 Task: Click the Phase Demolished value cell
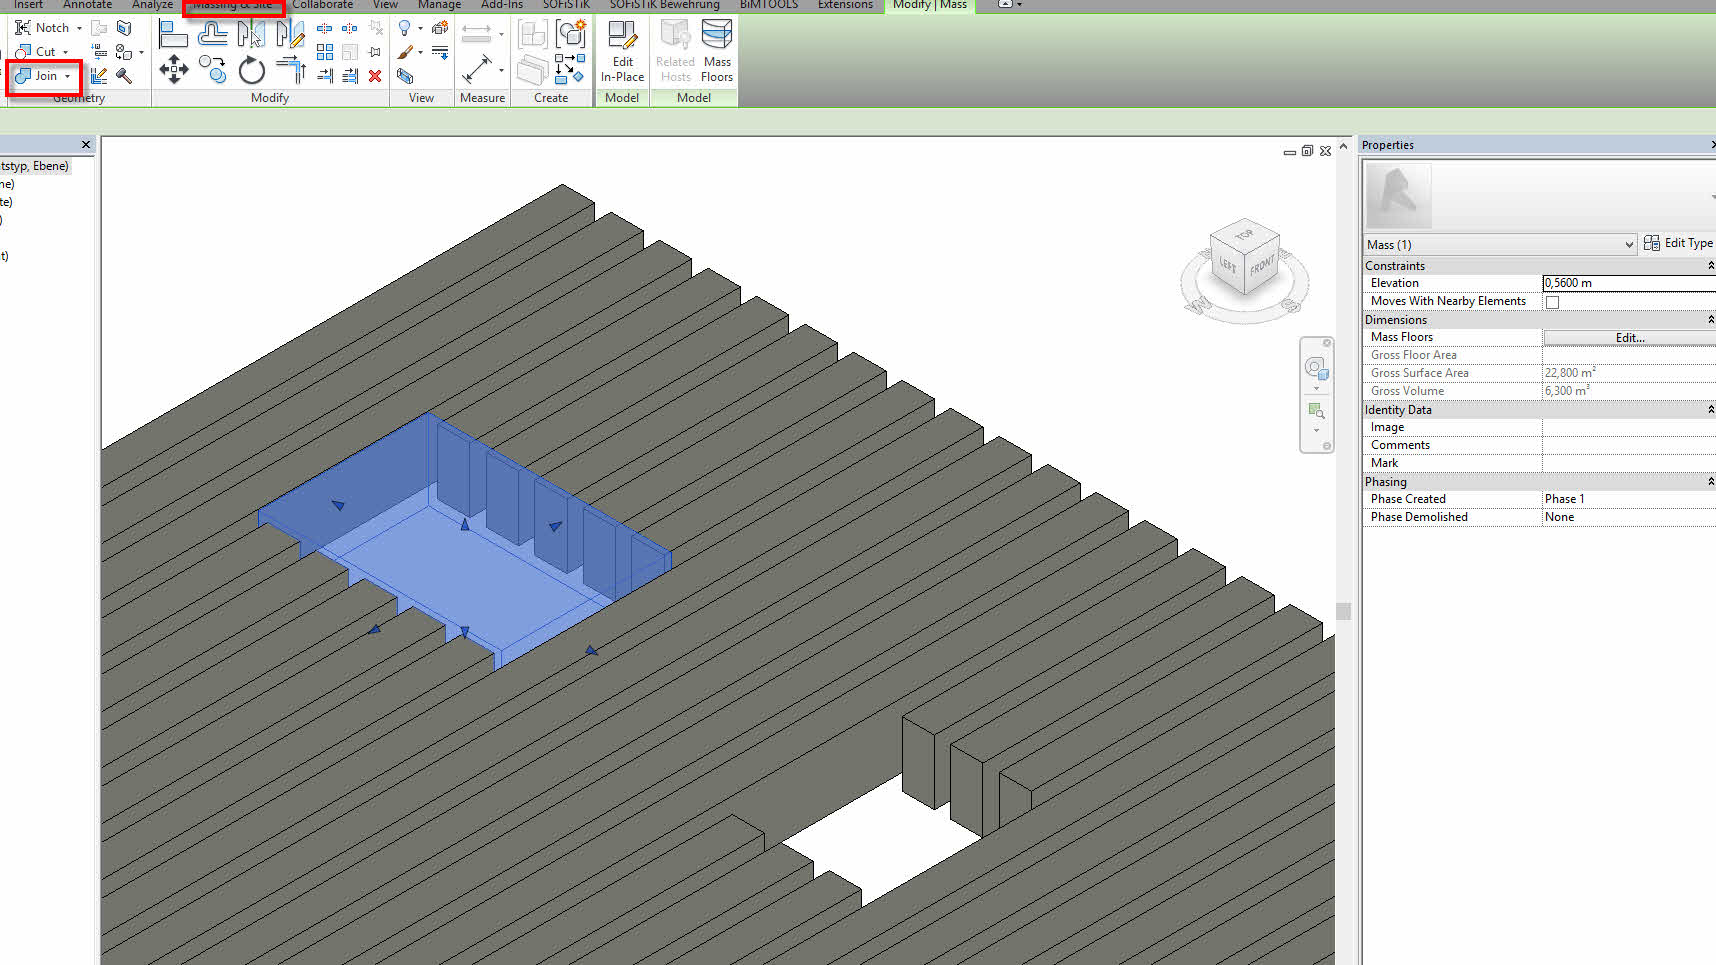(x=1629, y=517)
